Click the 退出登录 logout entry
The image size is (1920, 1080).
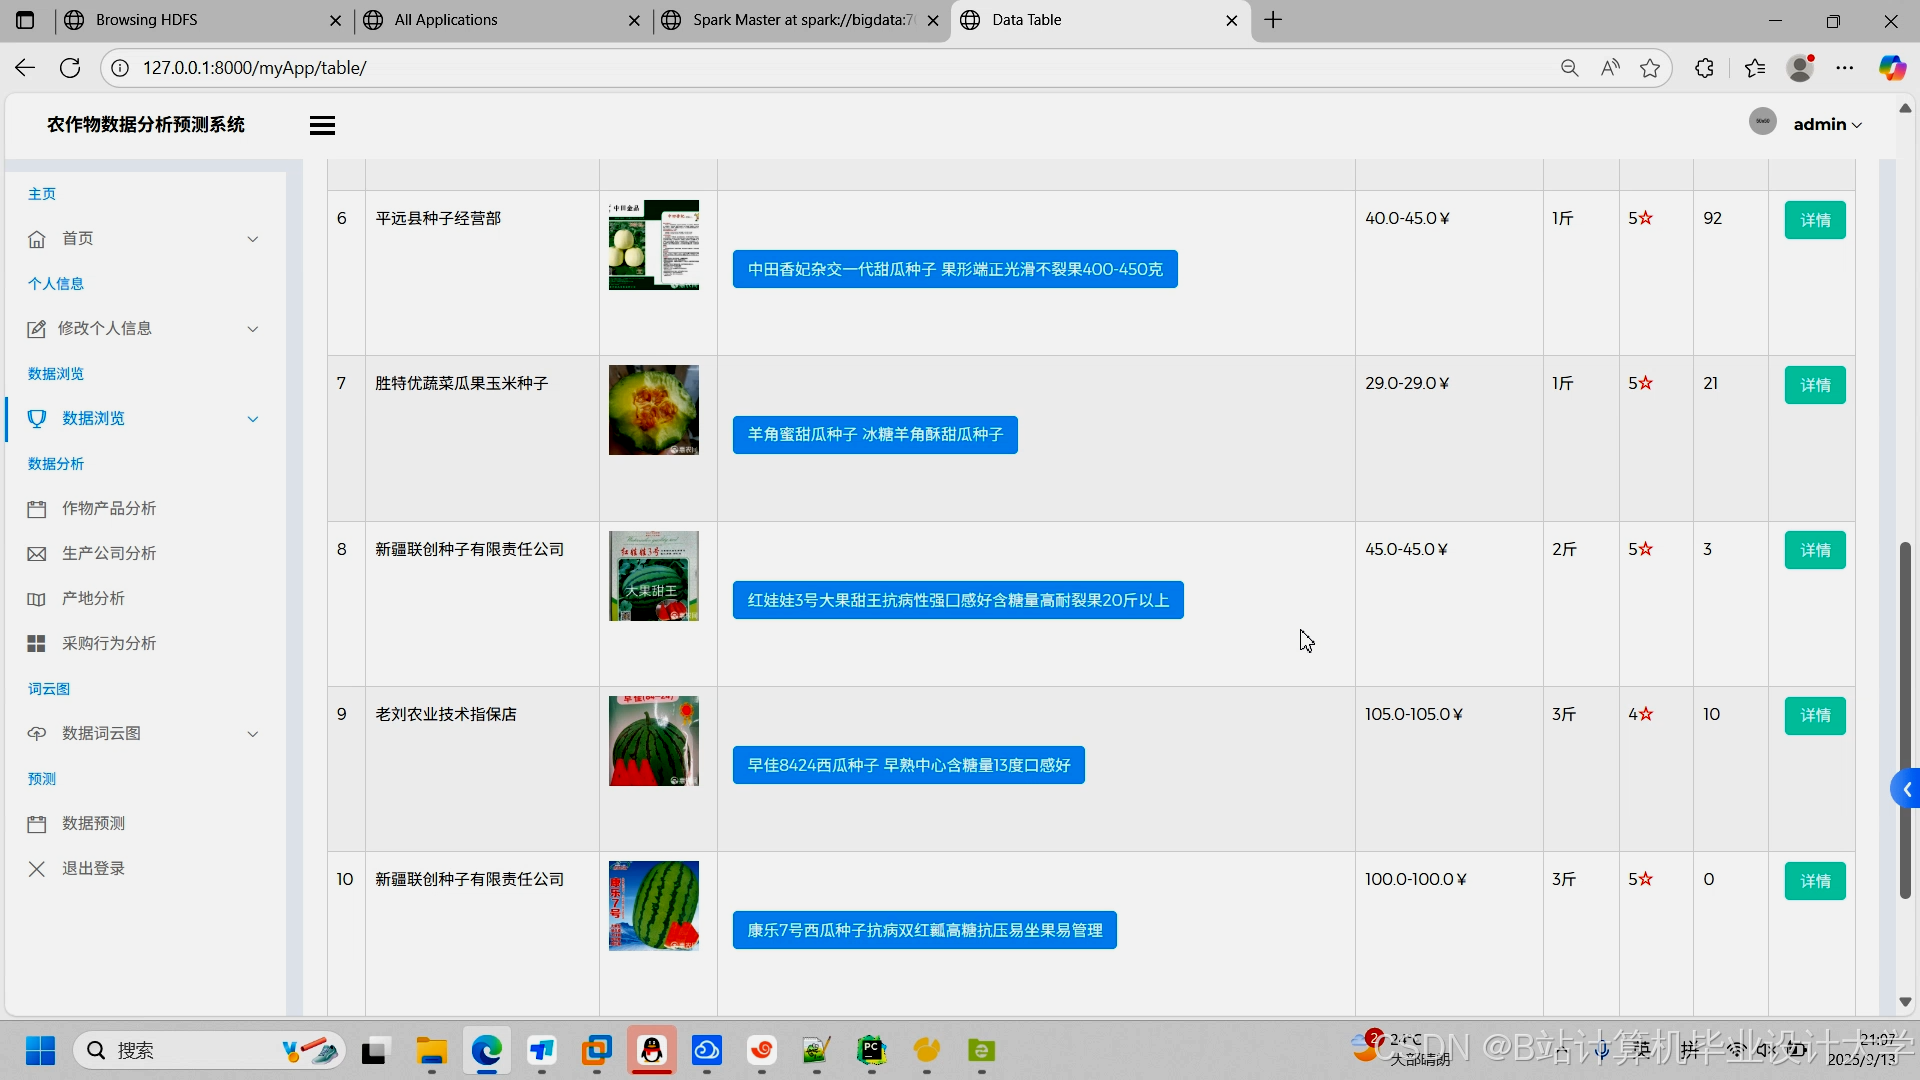coord(95,868)
